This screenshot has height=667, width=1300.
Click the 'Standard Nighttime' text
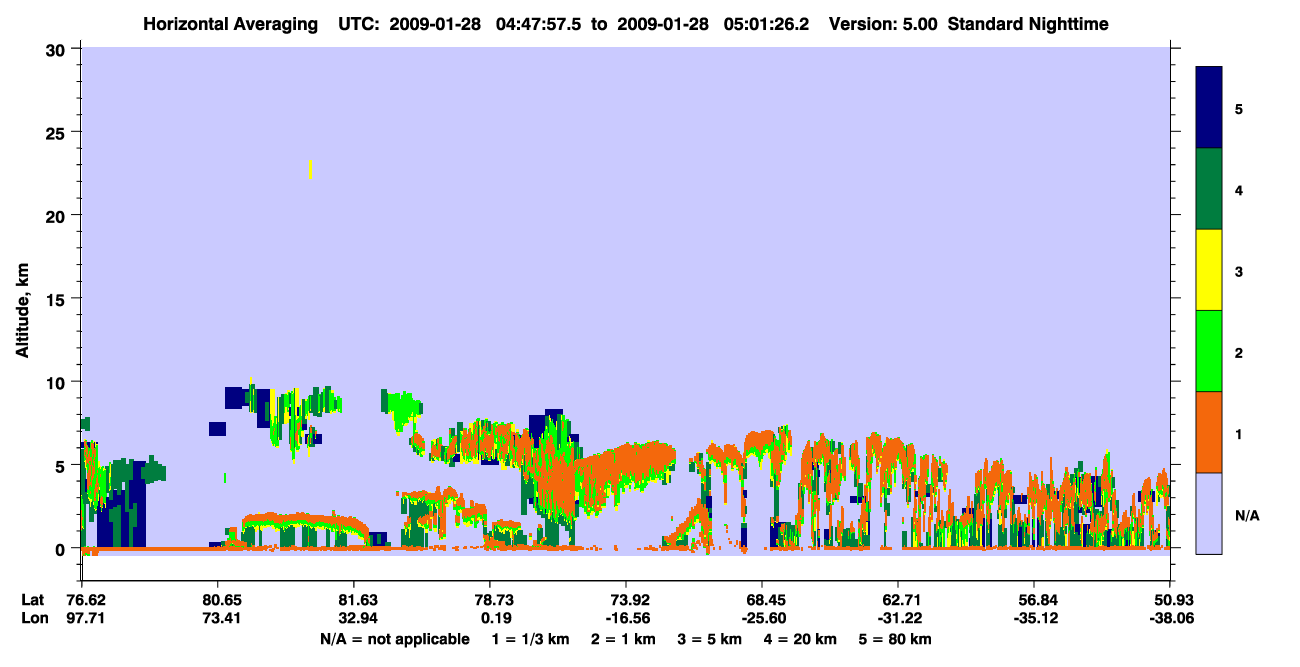1028,24
